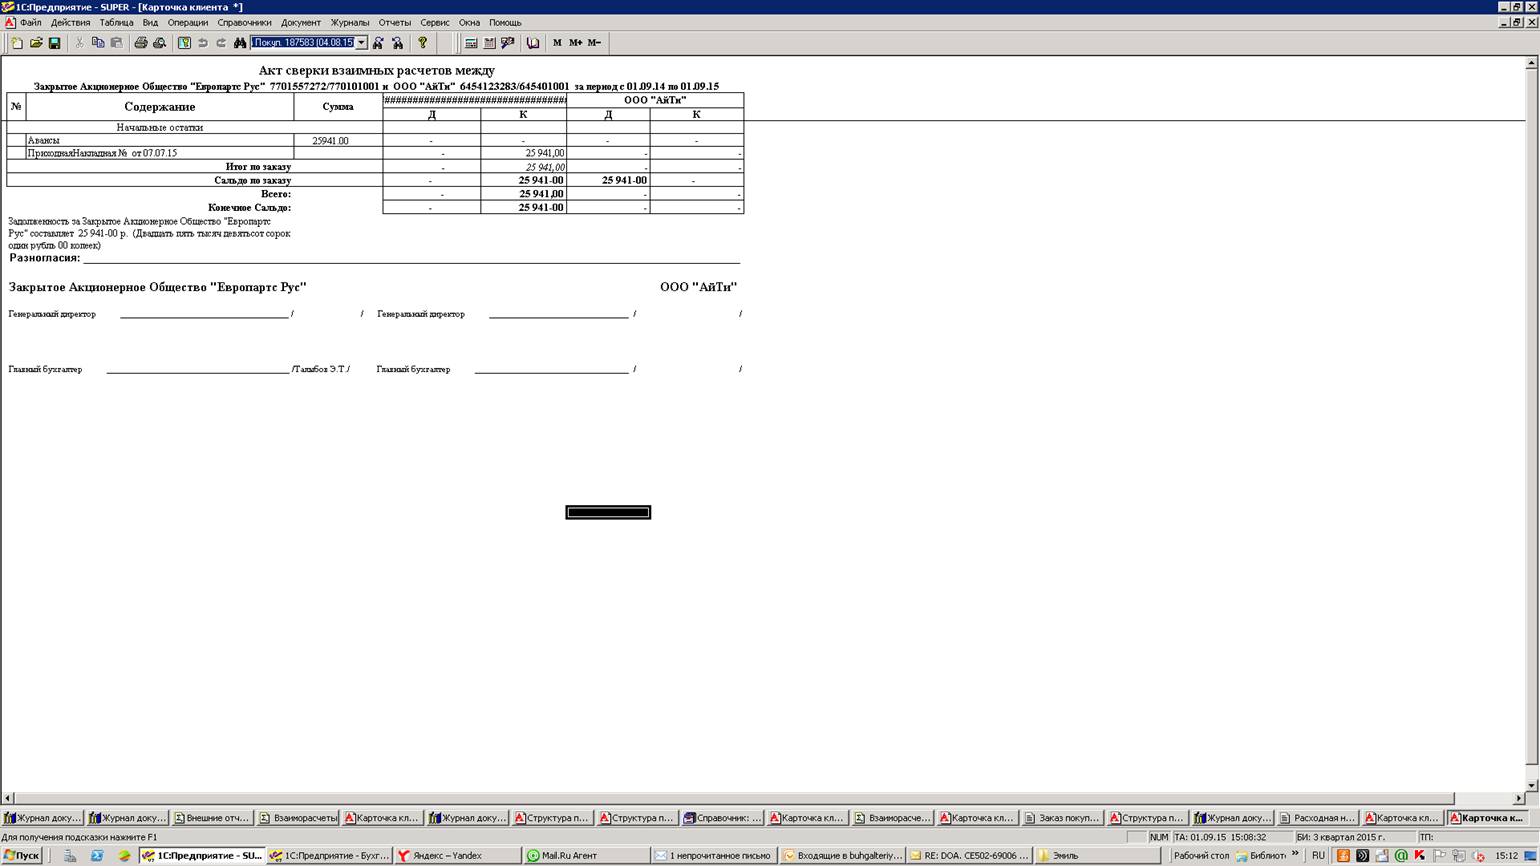Screen dimensions: 1540x866
Task: Switch to the Заказ покуп... window tab
Action: (x=1061, y=818)
